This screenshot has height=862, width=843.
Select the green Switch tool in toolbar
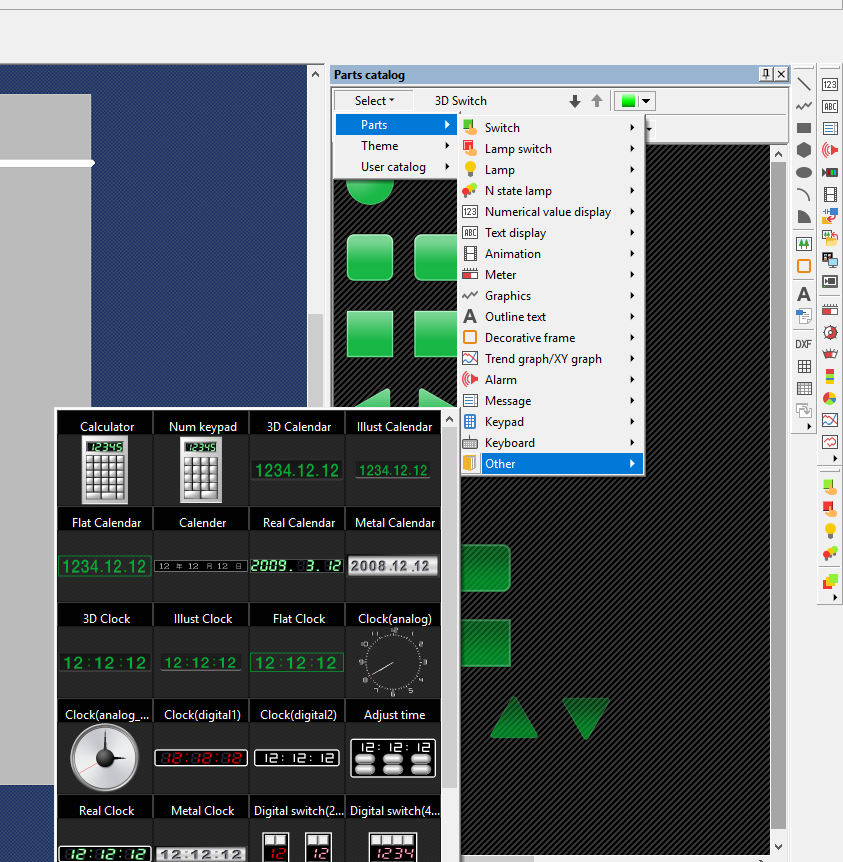click(x=830, y=487)
